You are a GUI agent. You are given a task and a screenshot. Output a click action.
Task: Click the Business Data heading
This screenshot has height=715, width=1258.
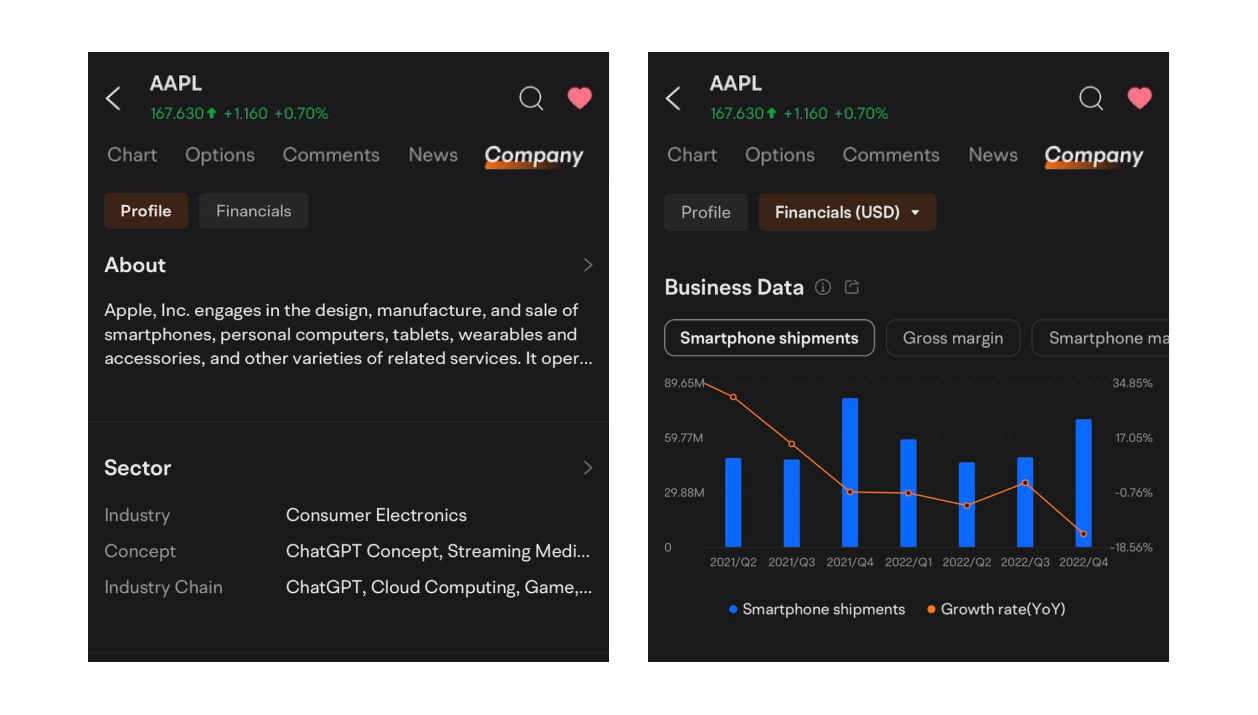click(734, 288)
